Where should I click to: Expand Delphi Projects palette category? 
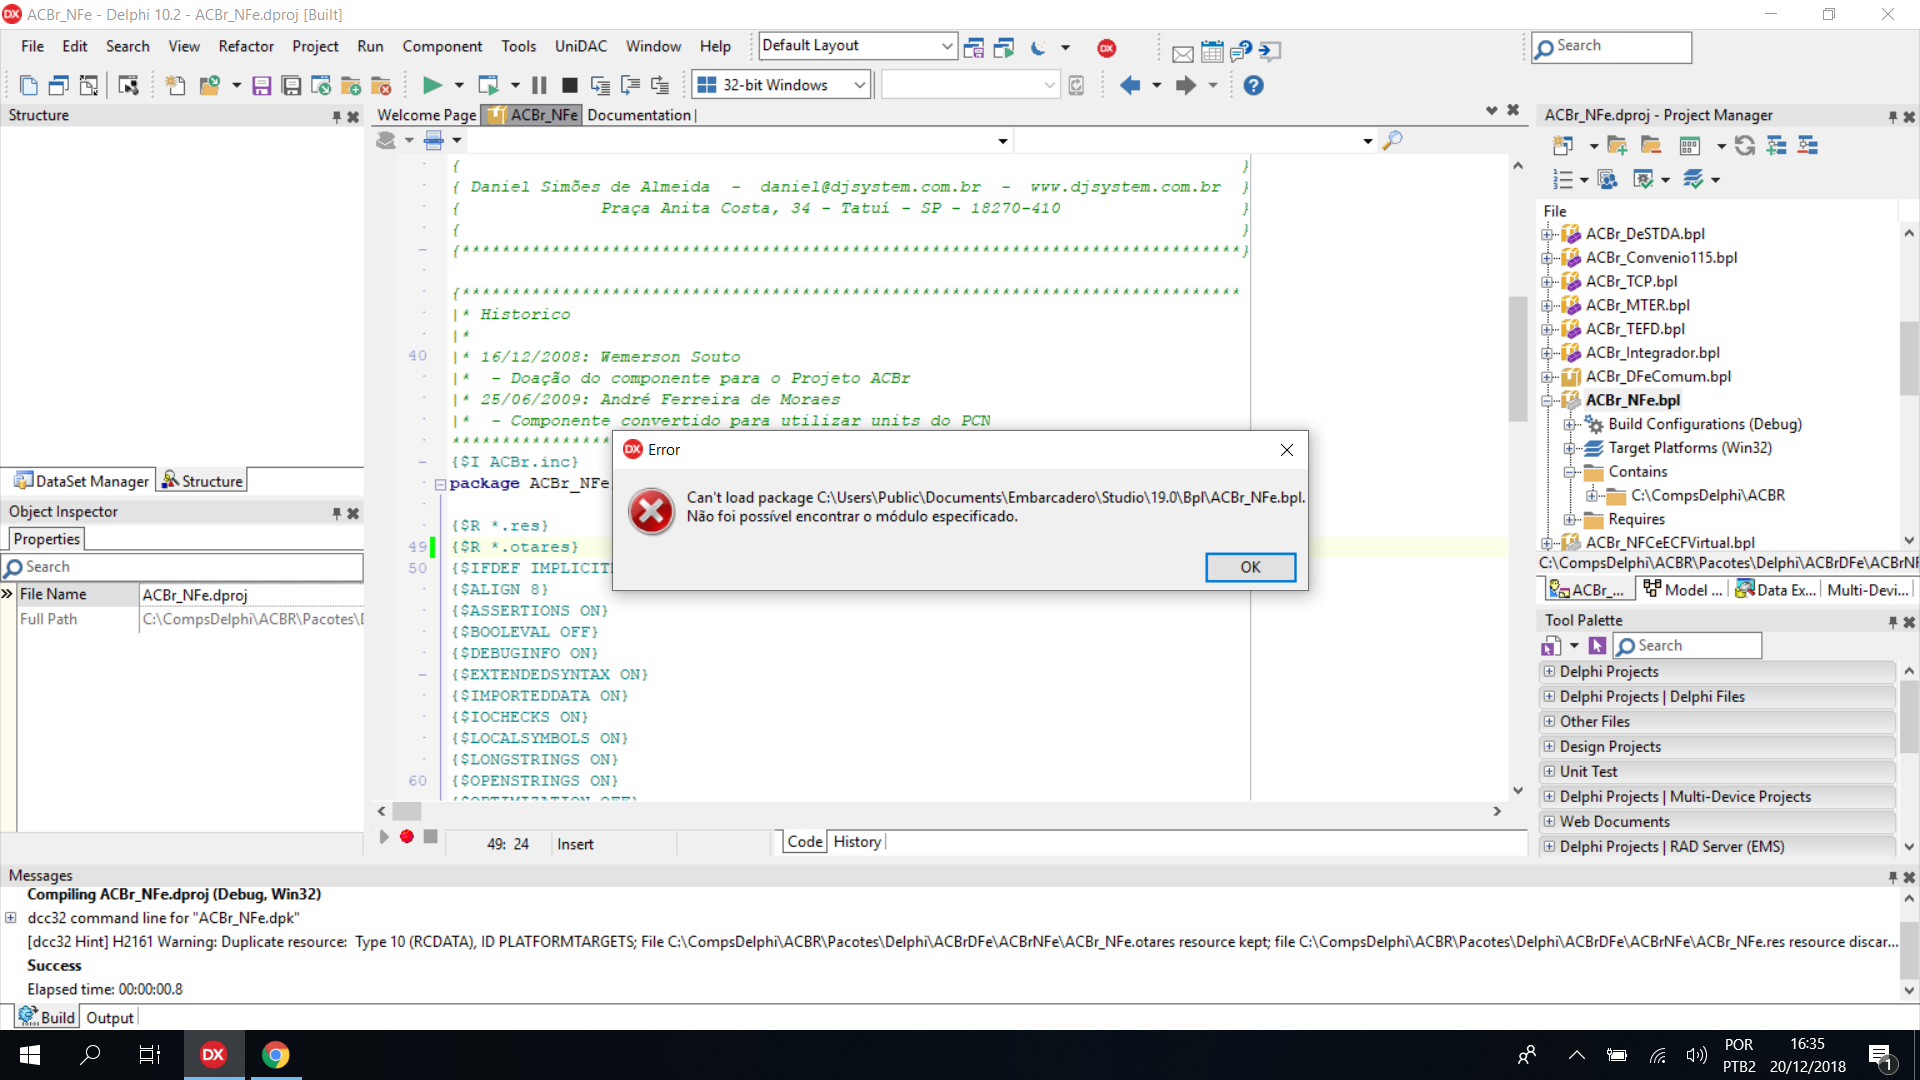pos(1549,672)
